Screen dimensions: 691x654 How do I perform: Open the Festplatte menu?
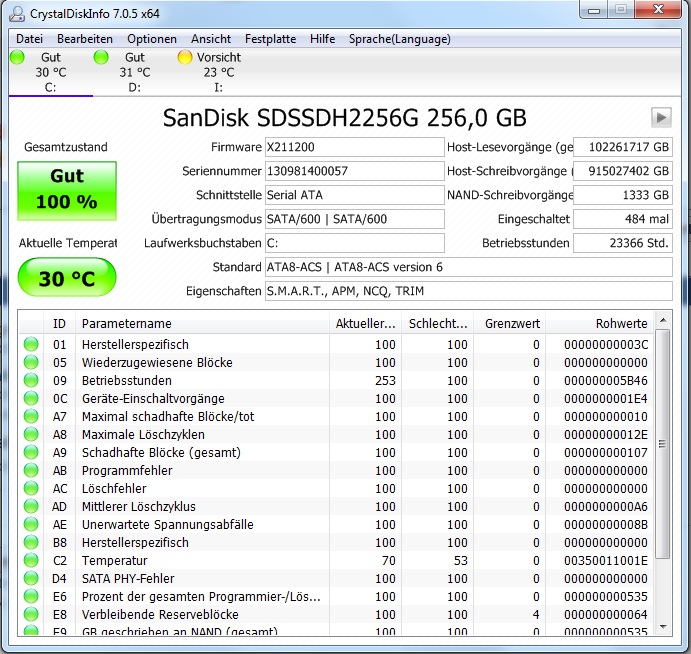tap(270, 39)
